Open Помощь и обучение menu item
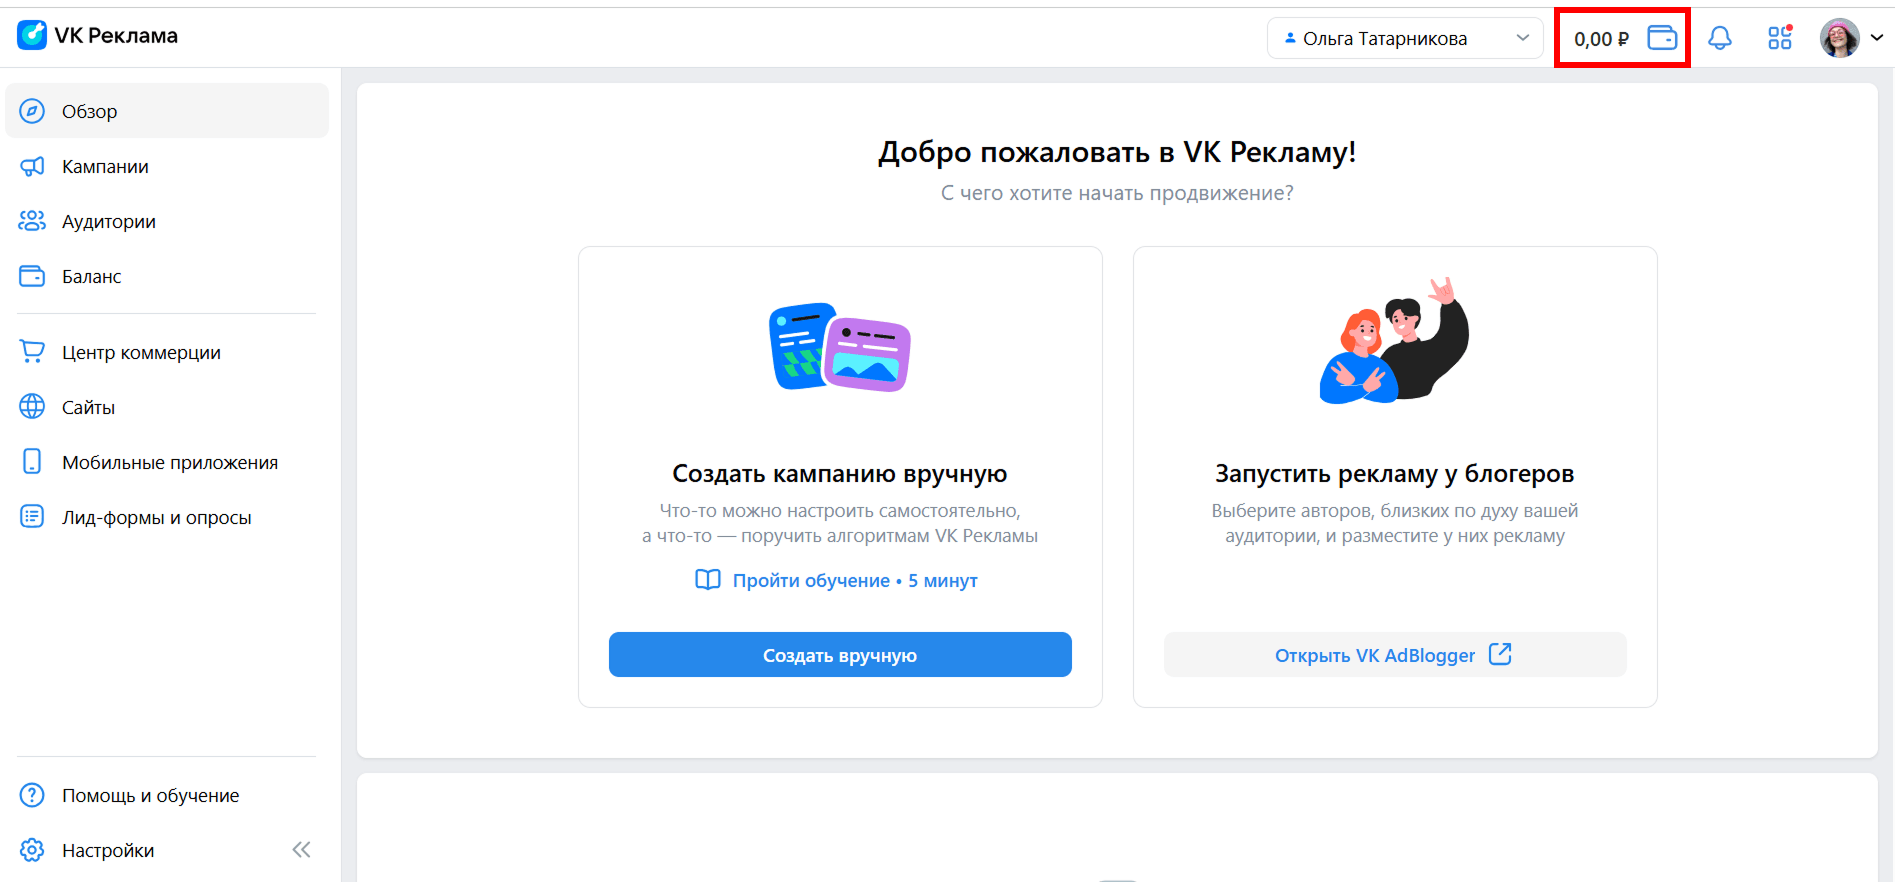 point(167,795)
